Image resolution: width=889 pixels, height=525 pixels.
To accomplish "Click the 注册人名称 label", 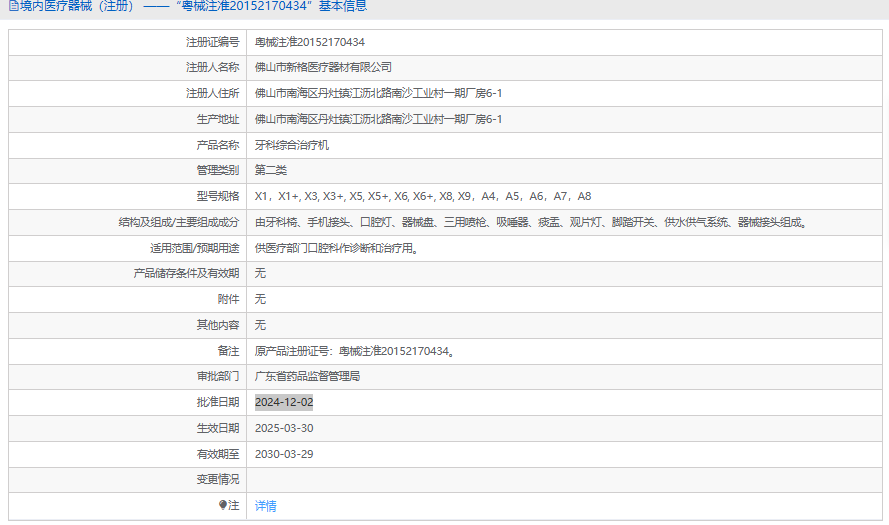I will click(213, 67).
